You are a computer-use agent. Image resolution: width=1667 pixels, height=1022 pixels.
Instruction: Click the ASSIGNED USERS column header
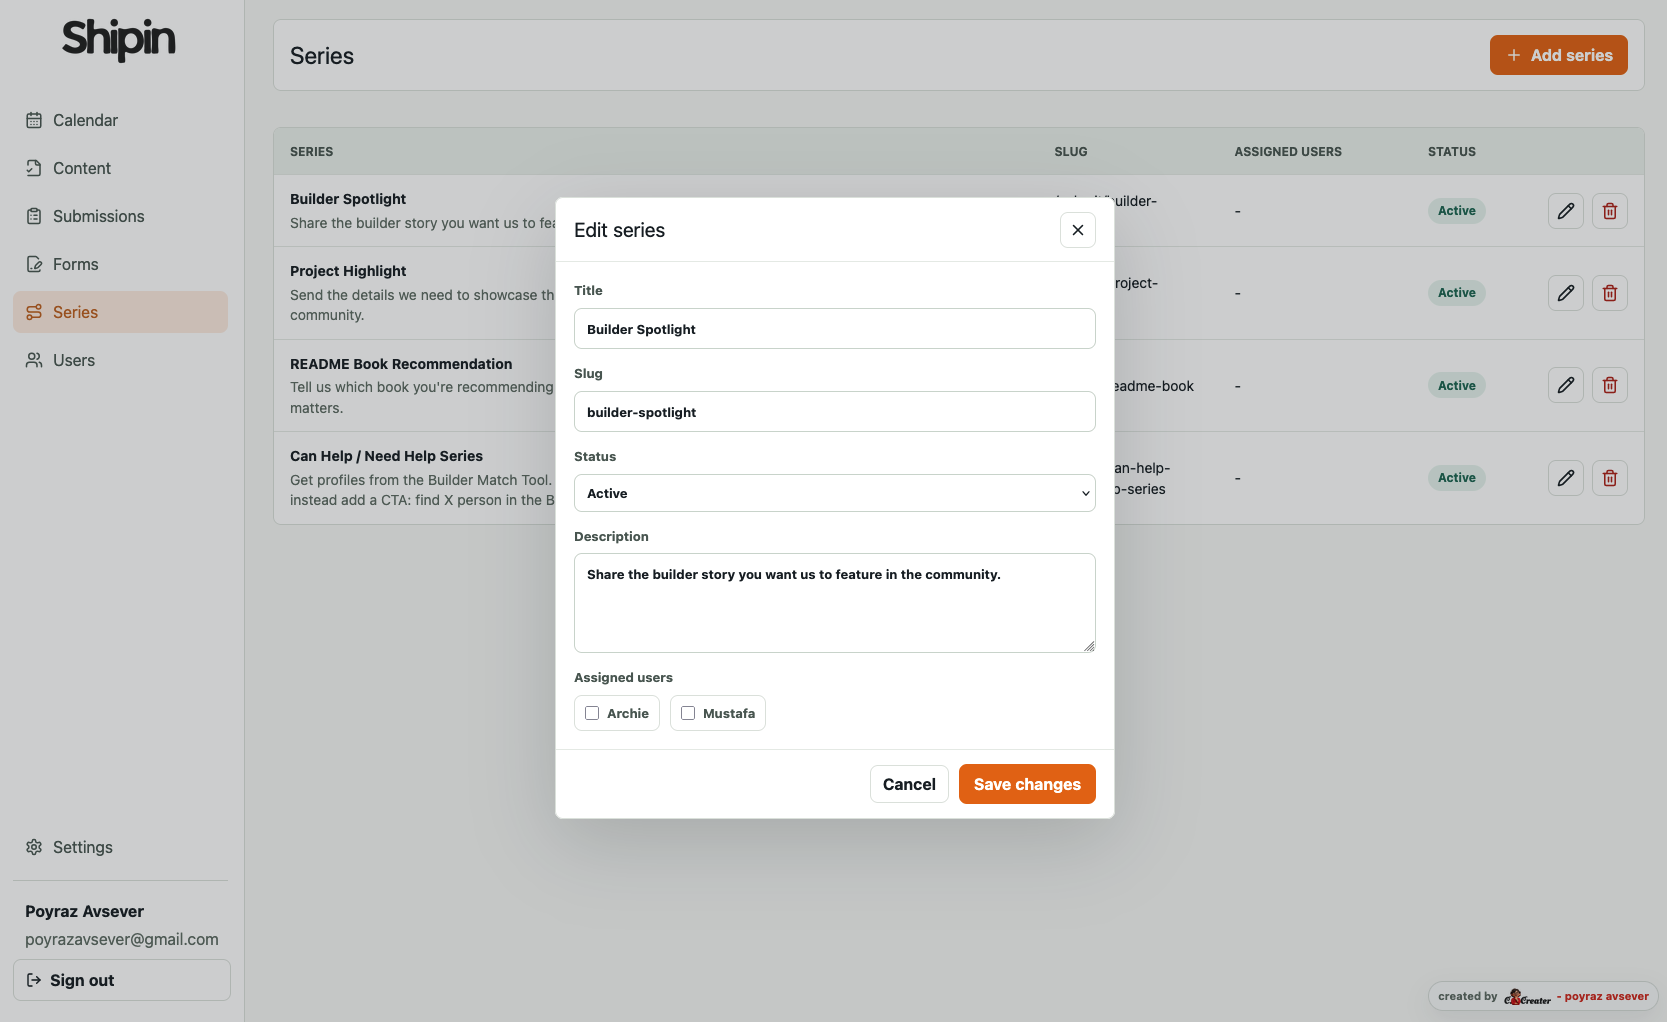pos(1288,152)
